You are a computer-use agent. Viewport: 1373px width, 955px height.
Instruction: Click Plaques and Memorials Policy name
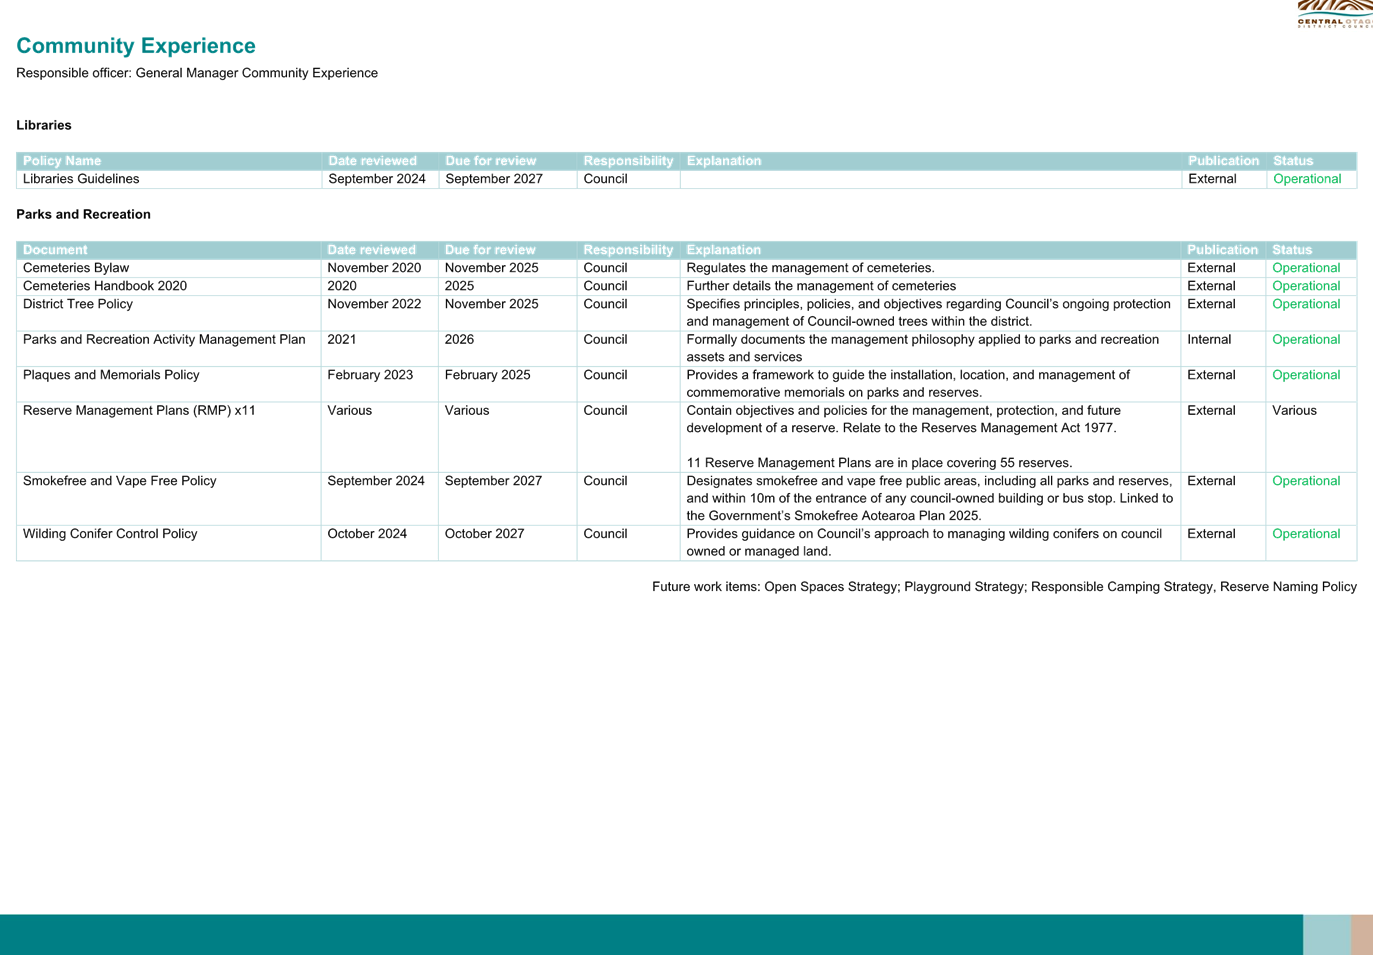point(111,375)
